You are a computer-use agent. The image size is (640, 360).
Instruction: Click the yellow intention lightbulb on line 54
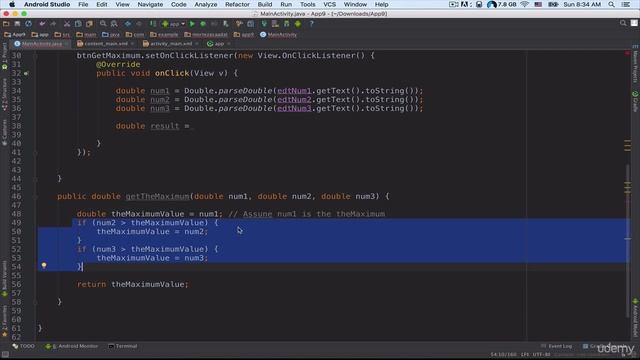click(x=44, y=265)
